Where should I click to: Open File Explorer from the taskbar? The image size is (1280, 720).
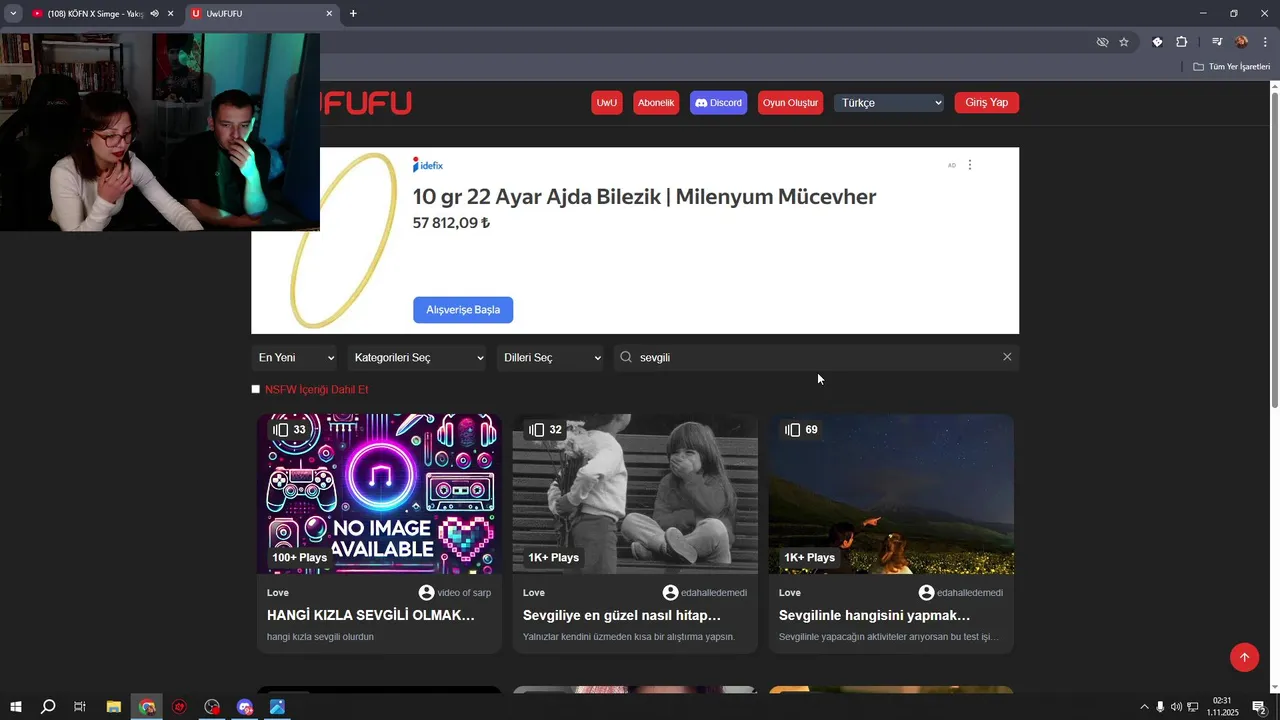114,707
